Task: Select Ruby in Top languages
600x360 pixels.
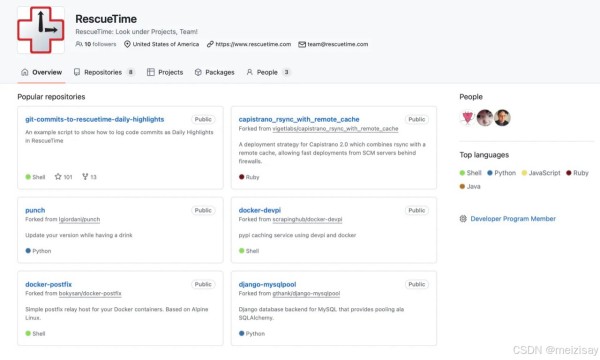Action: (577, 173)
